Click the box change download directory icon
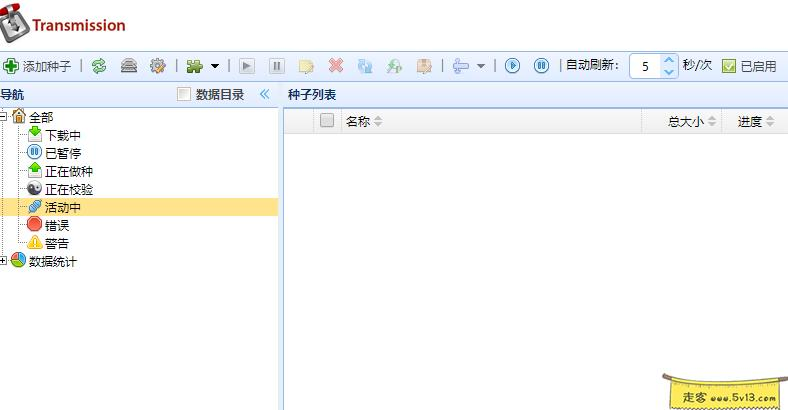 coord(424,66)
